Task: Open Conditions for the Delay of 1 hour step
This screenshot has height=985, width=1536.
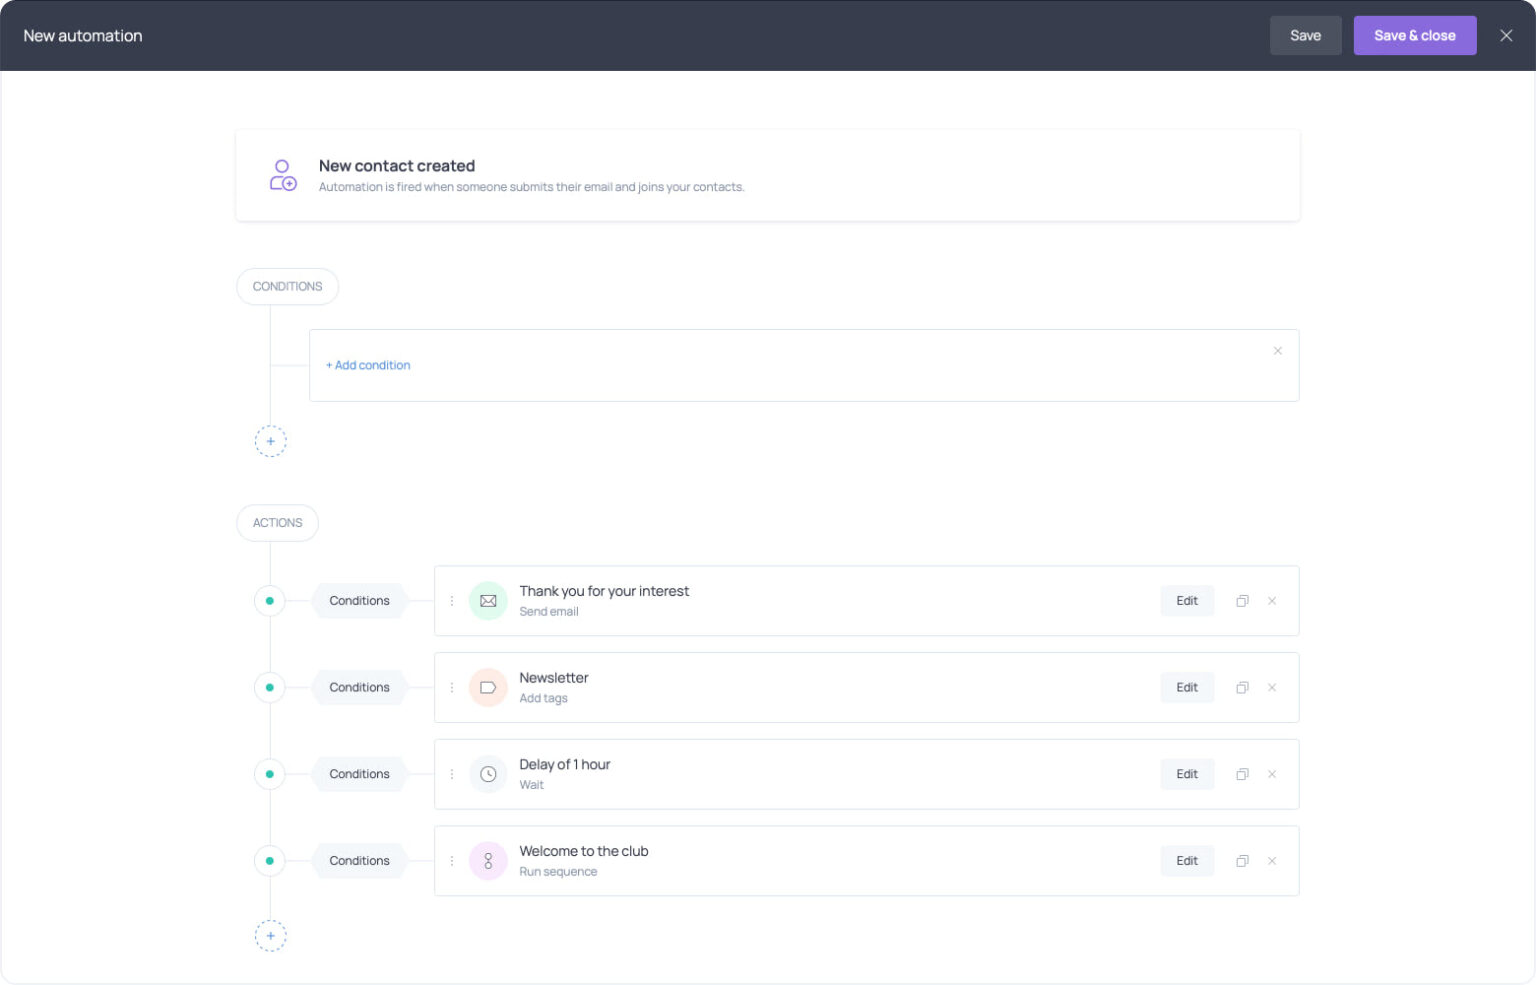Action: [358, 773]
